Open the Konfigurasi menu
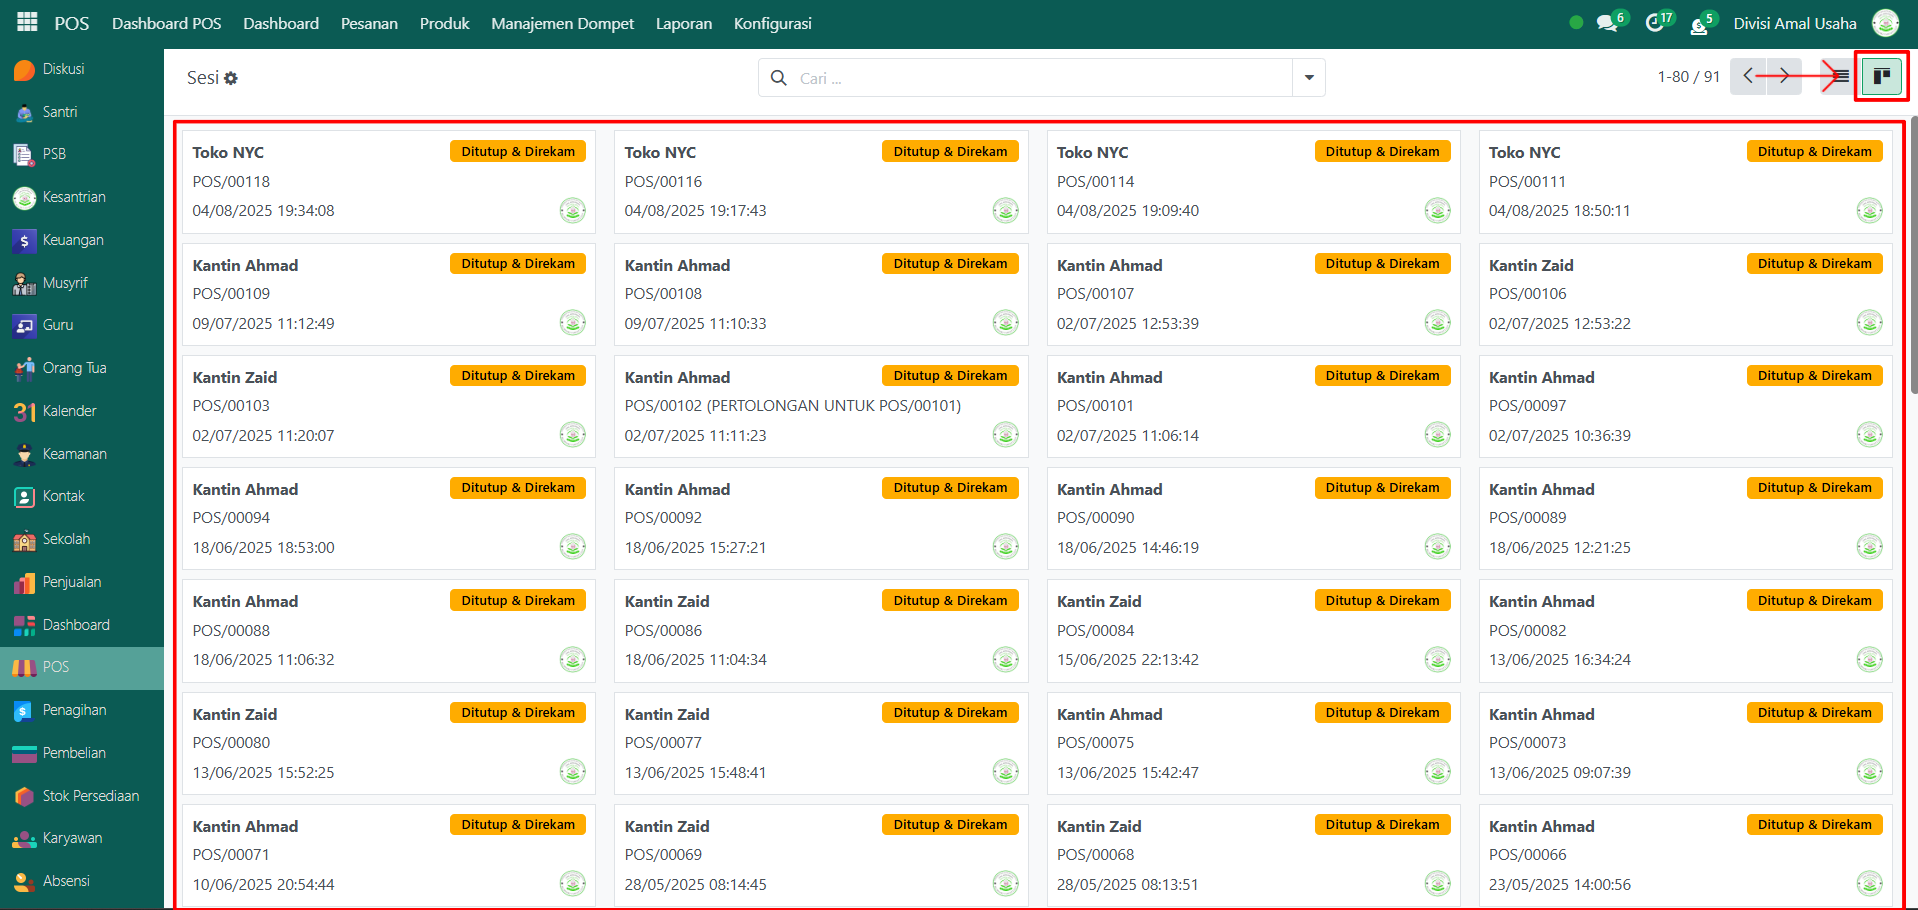This screenshot has width=1918, height=910. [772, 23]
